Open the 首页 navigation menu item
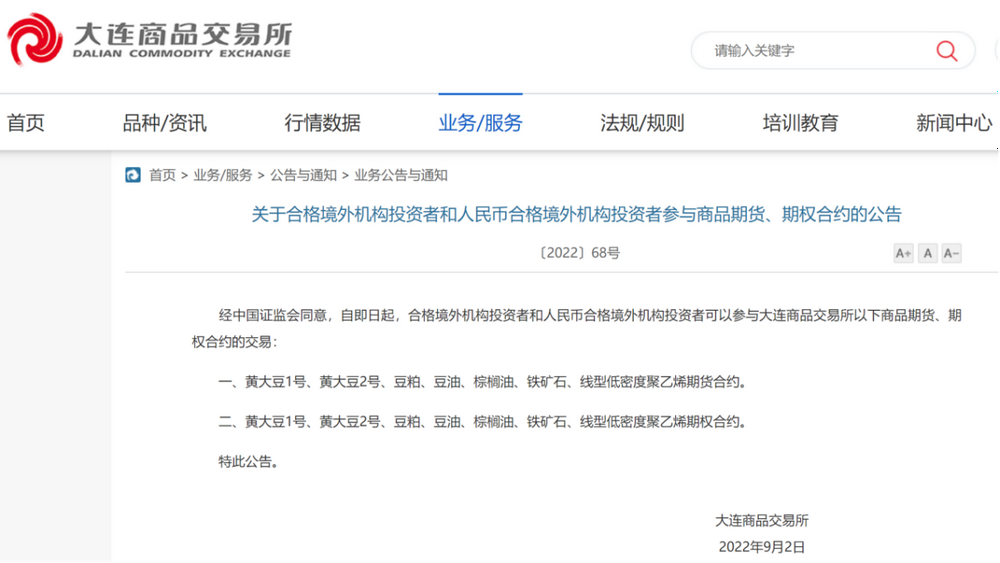1000x563 pixels. [x=26, y=122]
